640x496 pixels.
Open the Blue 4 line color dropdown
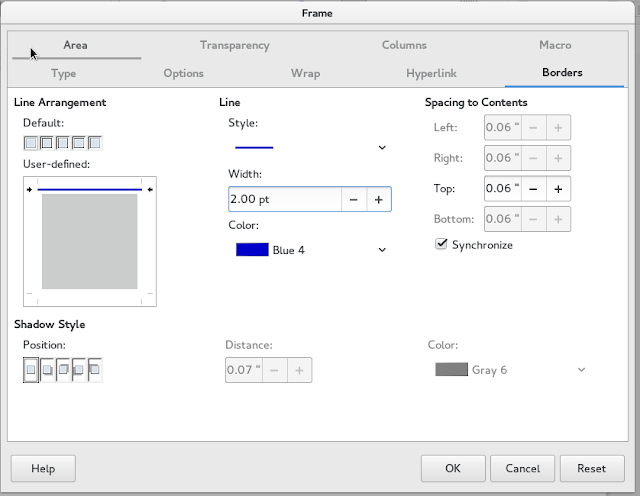coord(310,250)
